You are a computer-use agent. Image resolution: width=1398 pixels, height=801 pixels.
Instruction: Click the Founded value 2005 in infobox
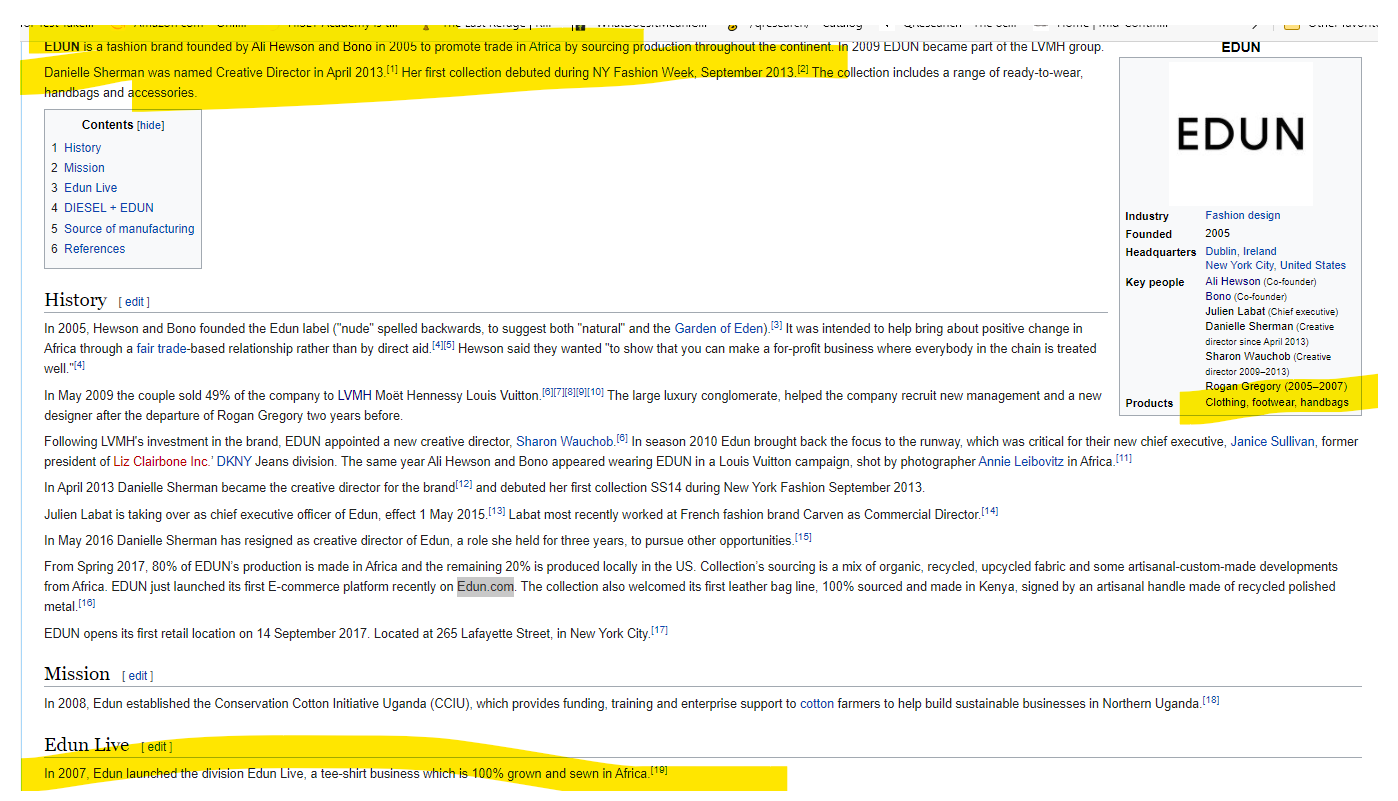click(1217, 234)
